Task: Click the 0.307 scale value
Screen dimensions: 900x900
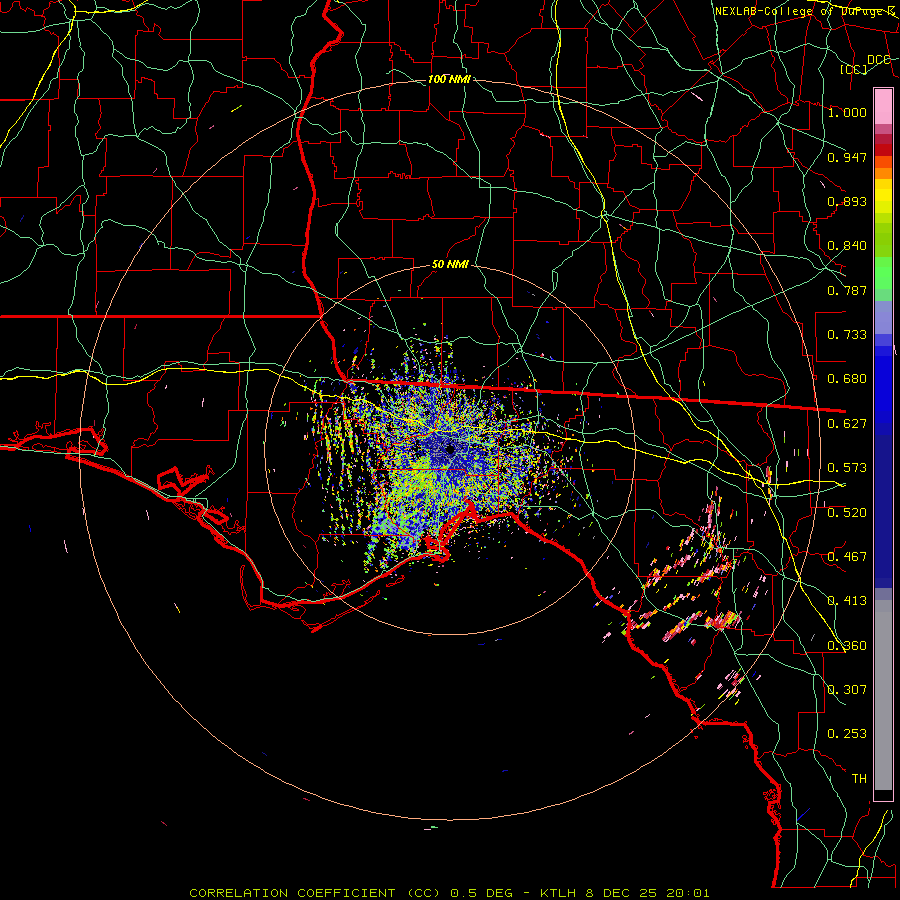Action: (847, 690)
